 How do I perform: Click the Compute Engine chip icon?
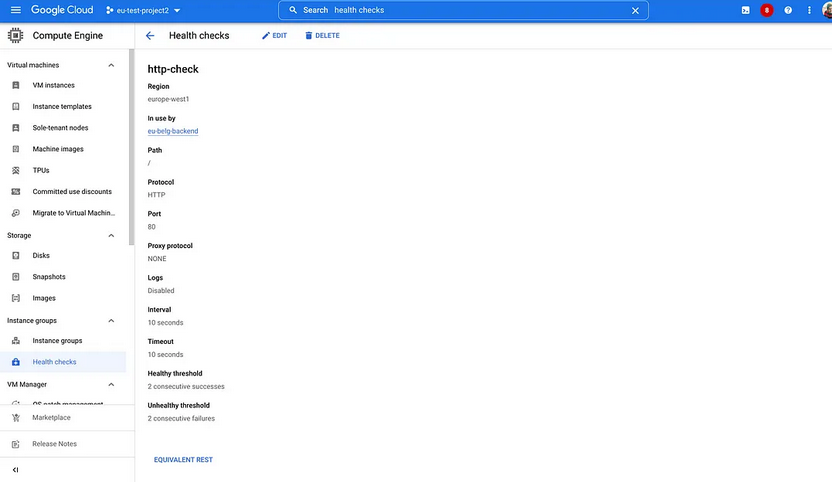15,36
